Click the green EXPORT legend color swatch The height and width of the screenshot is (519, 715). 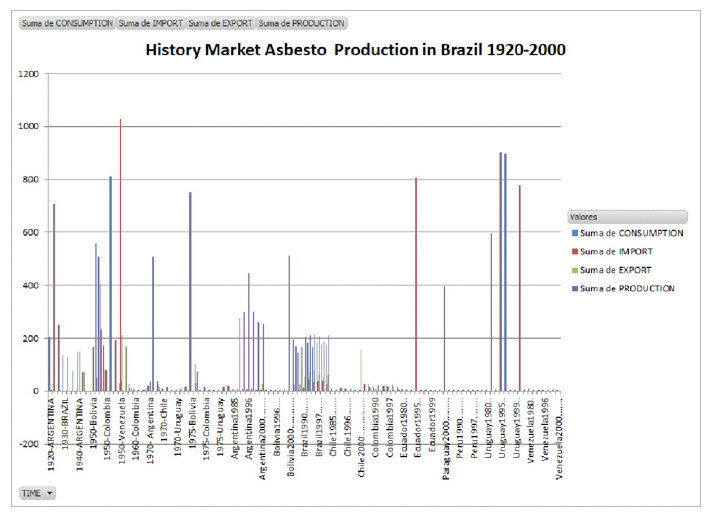(573, 269)
